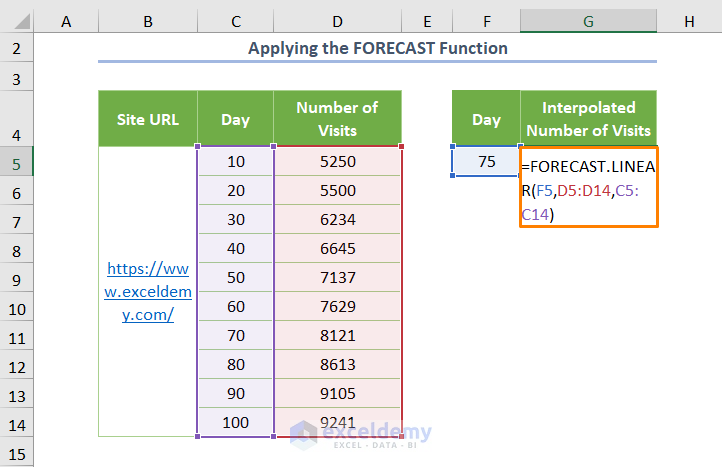The width and height of the screenshot is (722, 467).
Task: Select column A header
Action: [66, 20]
